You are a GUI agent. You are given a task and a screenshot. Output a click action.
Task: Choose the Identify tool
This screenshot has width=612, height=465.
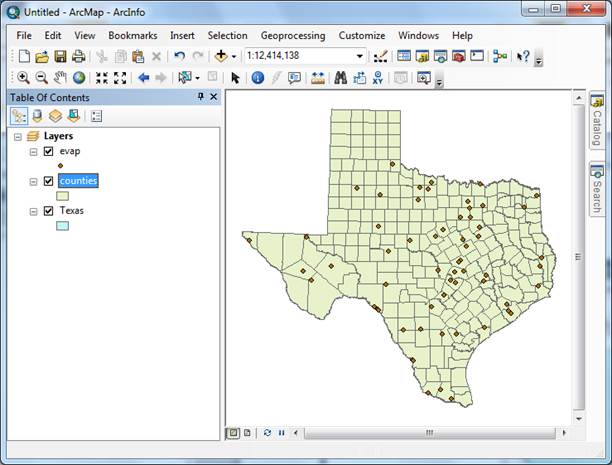click(257, 78)
